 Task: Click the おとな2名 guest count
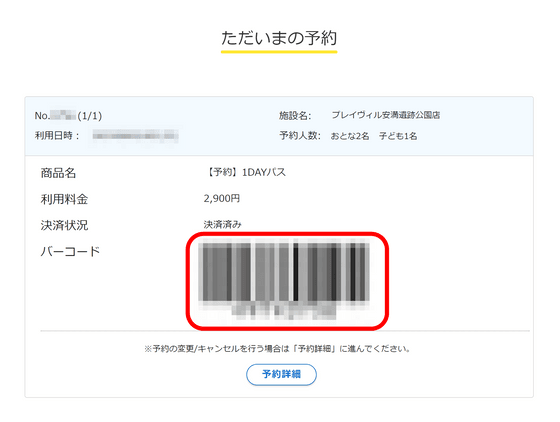350,136
